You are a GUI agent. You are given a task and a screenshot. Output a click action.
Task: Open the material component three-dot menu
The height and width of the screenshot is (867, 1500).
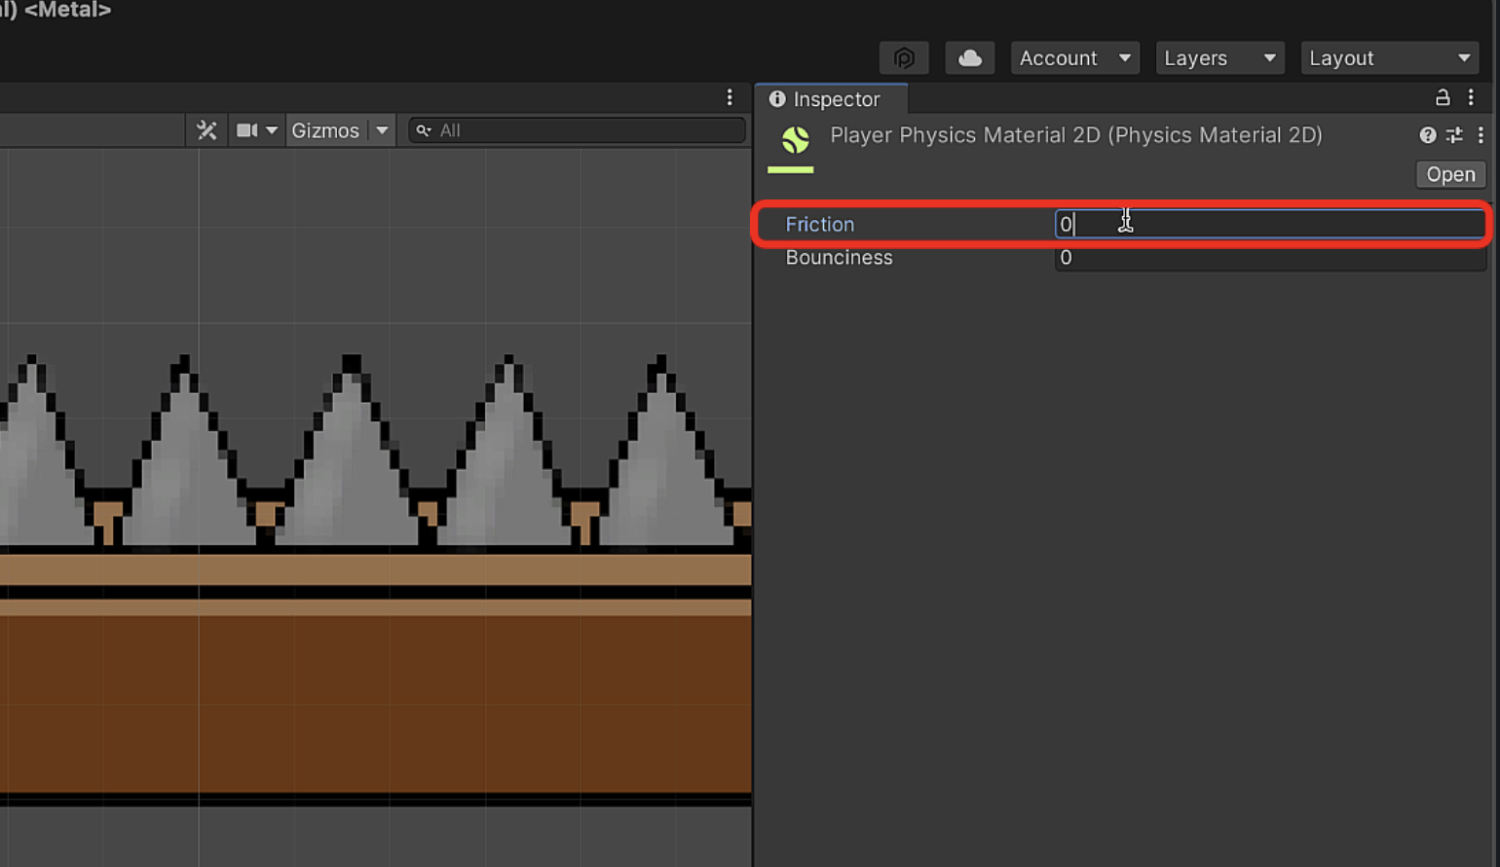(x=1481, y=135)
